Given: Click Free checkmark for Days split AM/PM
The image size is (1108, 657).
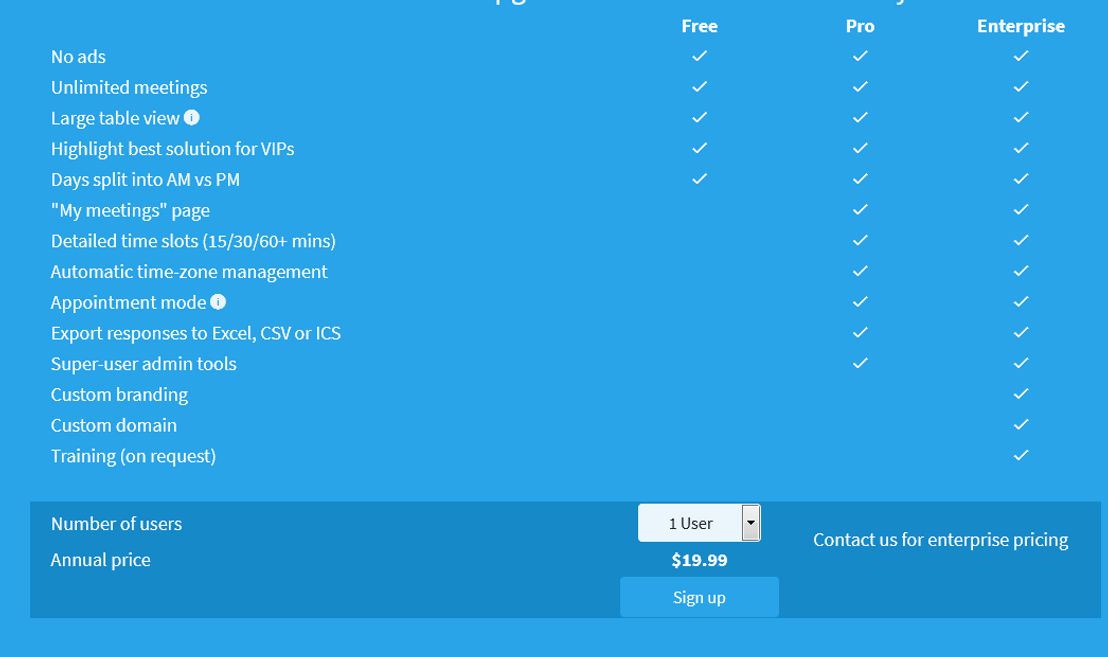Looking at the screenshot, I should pyautogui.click(x=700, y=179).
